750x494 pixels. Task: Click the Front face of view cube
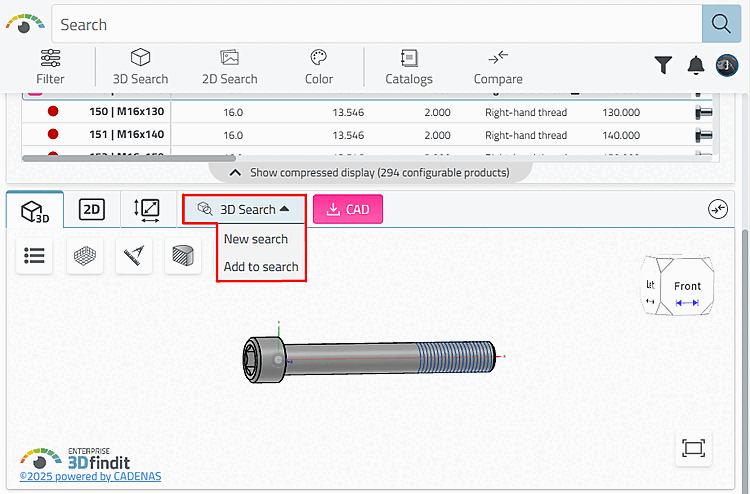click(x=687, y=286)
